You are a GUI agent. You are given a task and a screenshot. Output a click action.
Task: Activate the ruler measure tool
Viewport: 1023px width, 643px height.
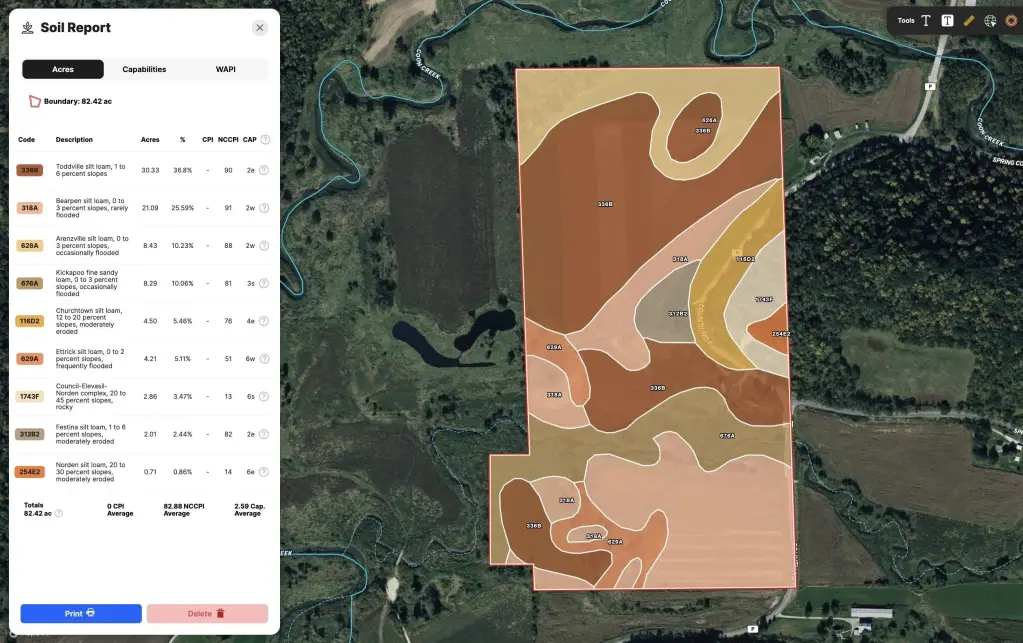pyautogui.click(x=969, y=21)
